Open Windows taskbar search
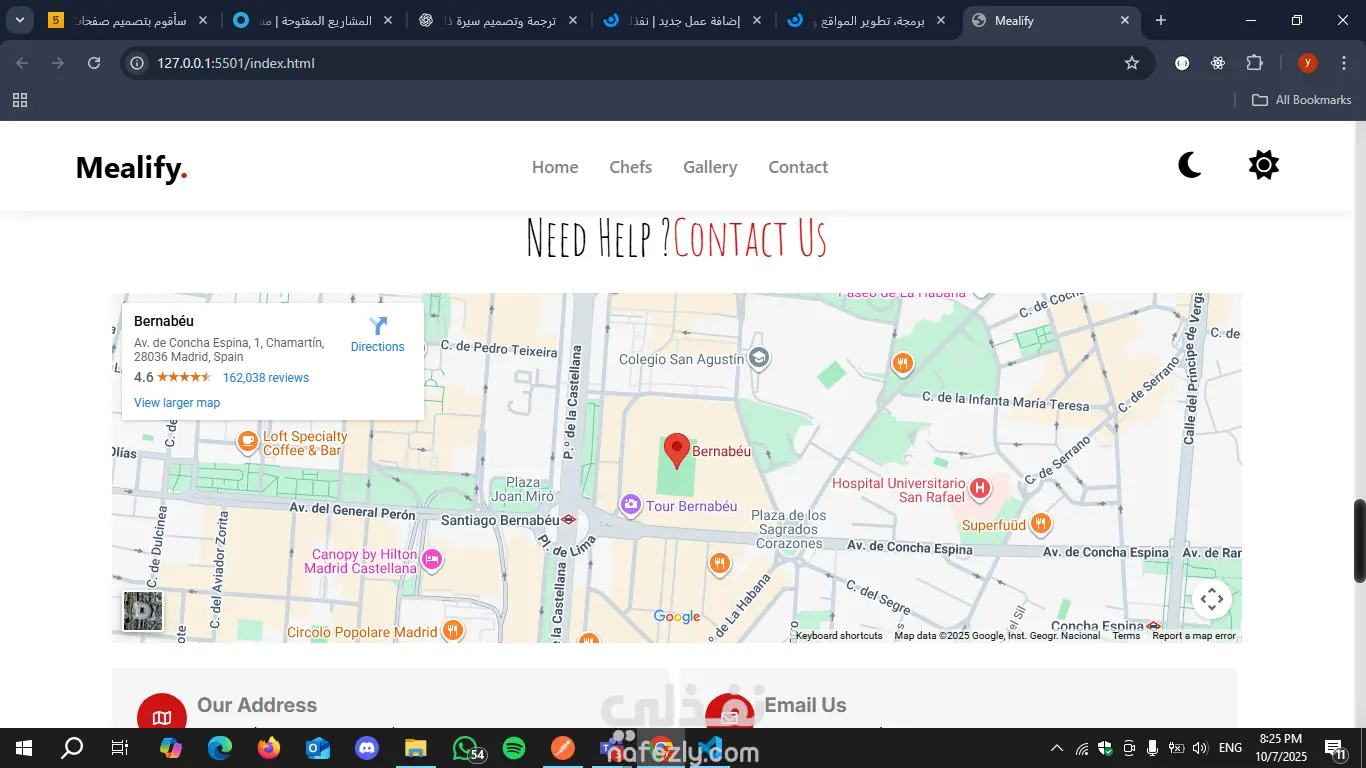The image size is (1366, 768). (x=72, y=748)
